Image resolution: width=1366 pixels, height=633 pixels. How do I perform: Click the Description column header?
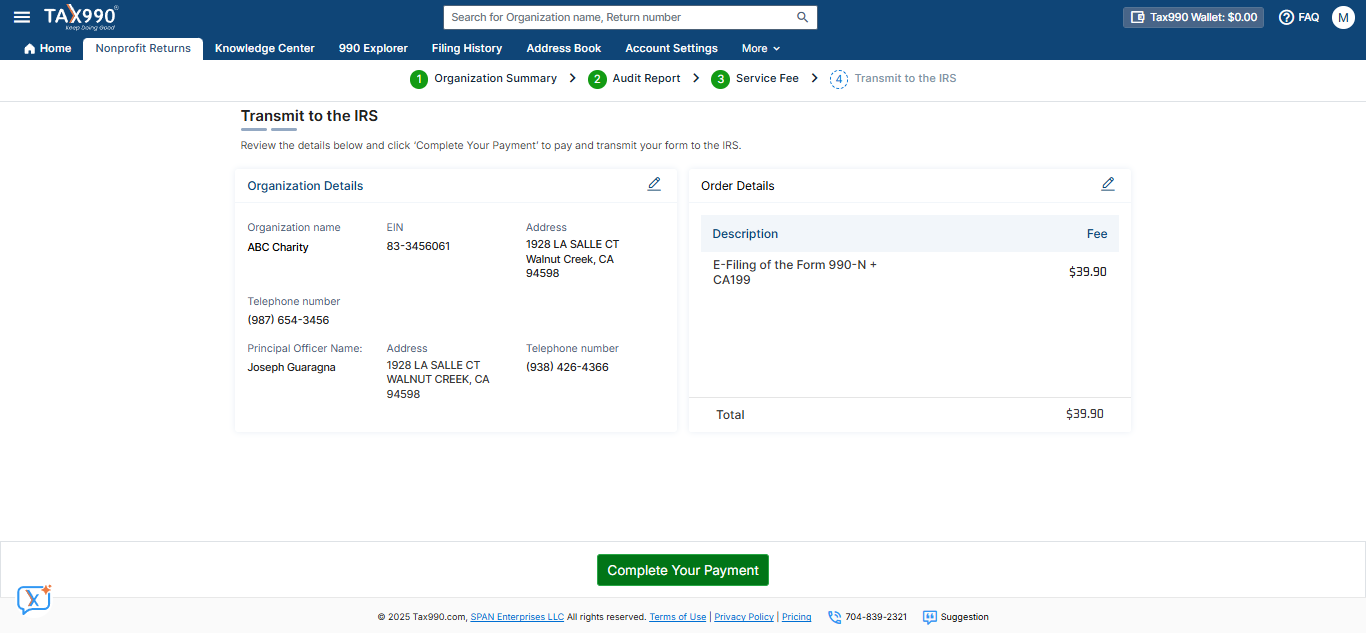745,234
